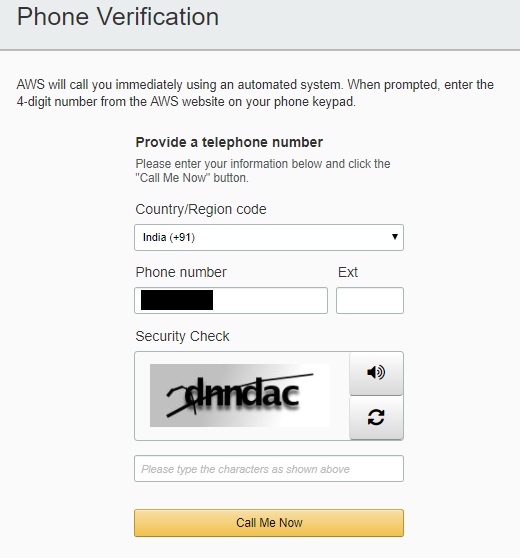Click the Phone Verification page title
Image resolution: width=520 pixels, height=558 pixels.
pyautogui.click(x=118, y=17)
